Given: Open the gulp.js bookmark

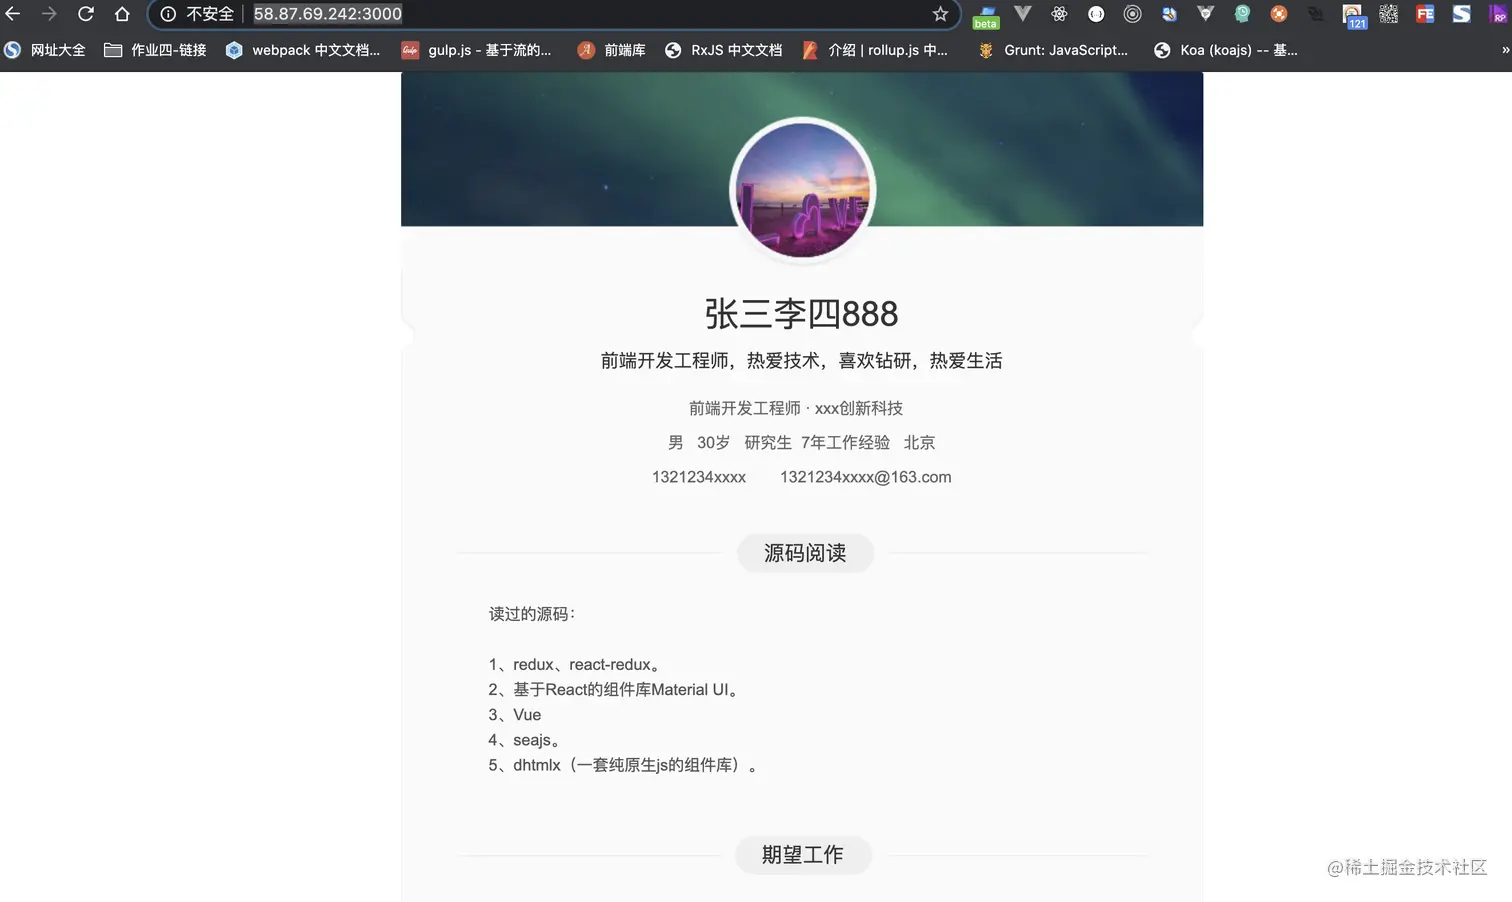Looking at the screenshot, I should (x=477, y=50).
